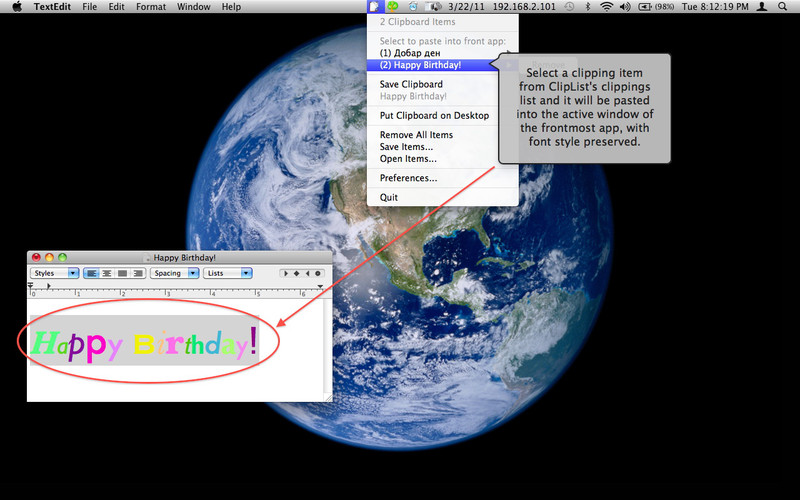Justify text alignment in TextEdit
Image resolution: width=800 pixels, height=500 pixels.
pyautogui.click(x=122, y=273)
